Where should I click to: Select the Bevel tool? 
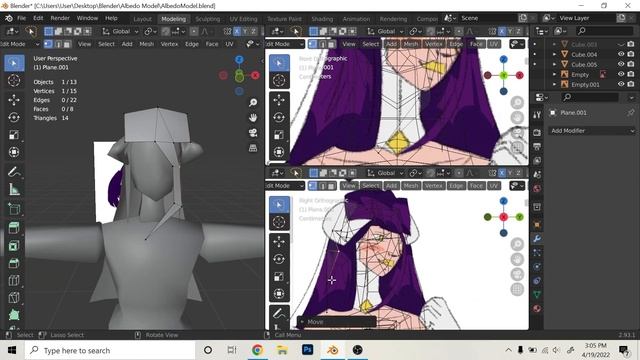[x=14, y=263]
